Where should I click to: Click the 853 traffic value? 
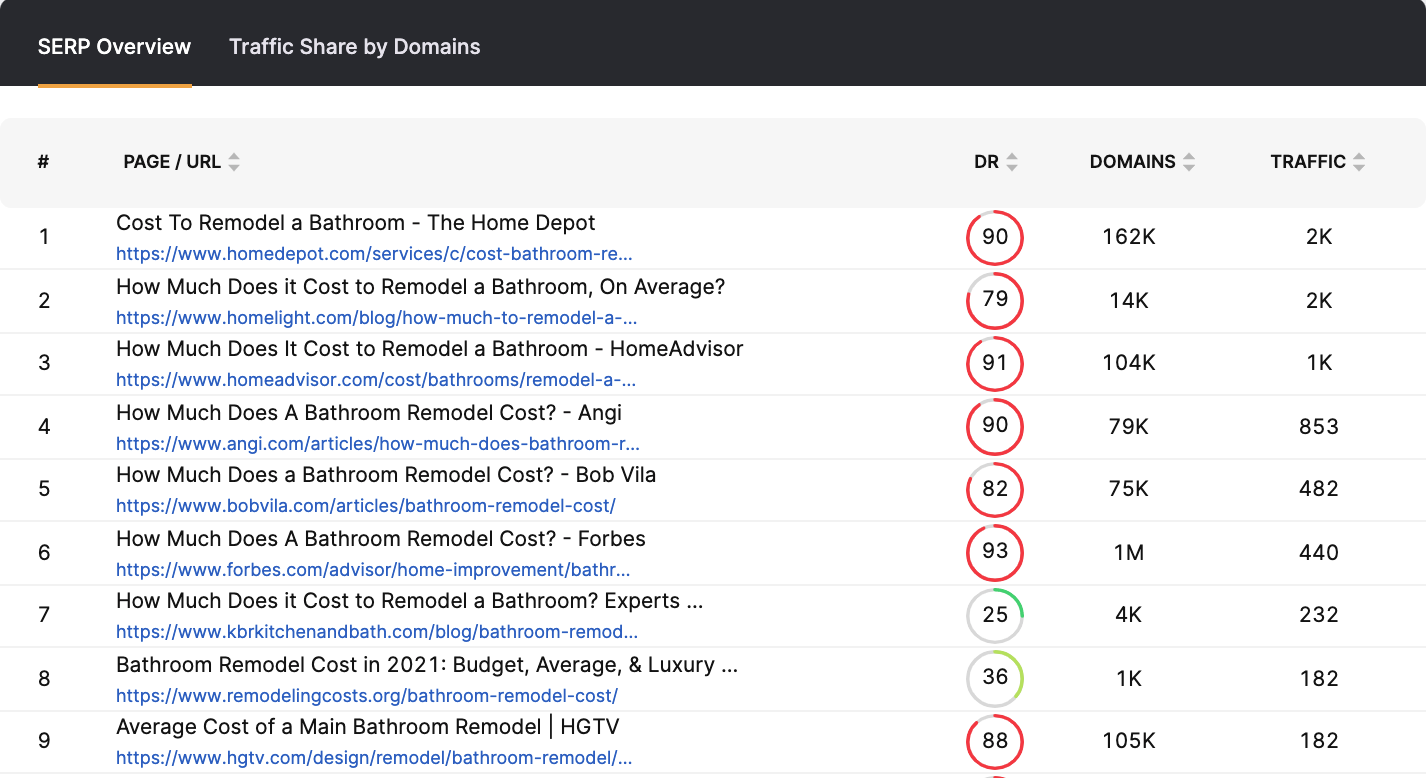tap(1319, 427)
